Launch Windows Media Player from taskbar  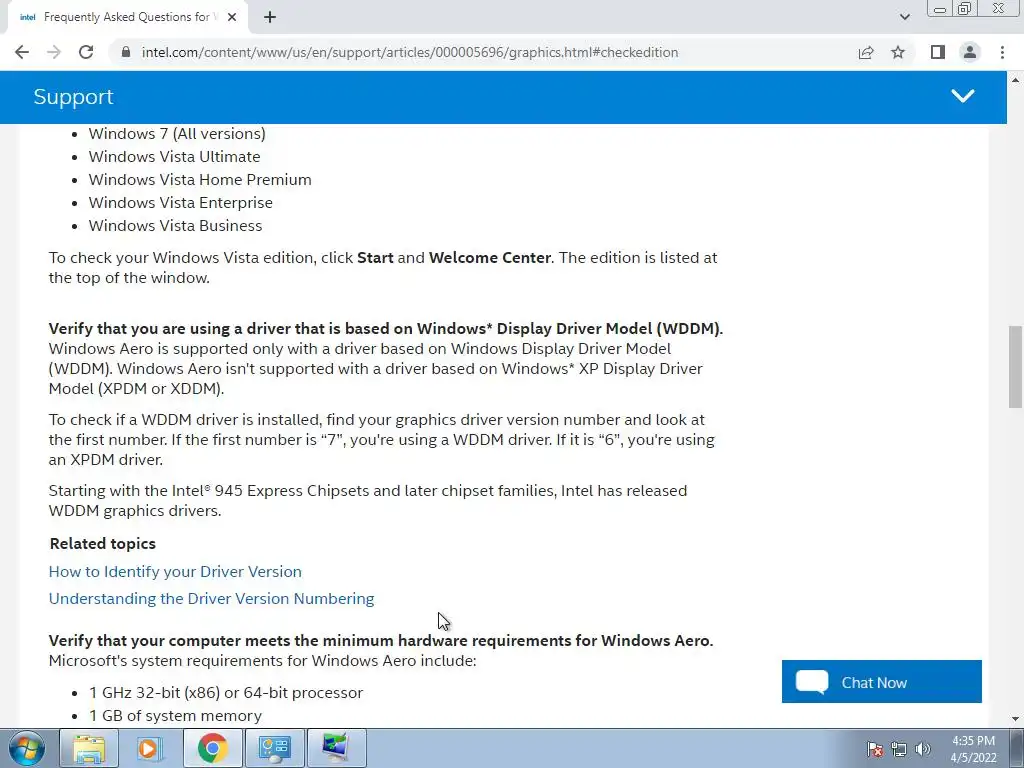150,748
